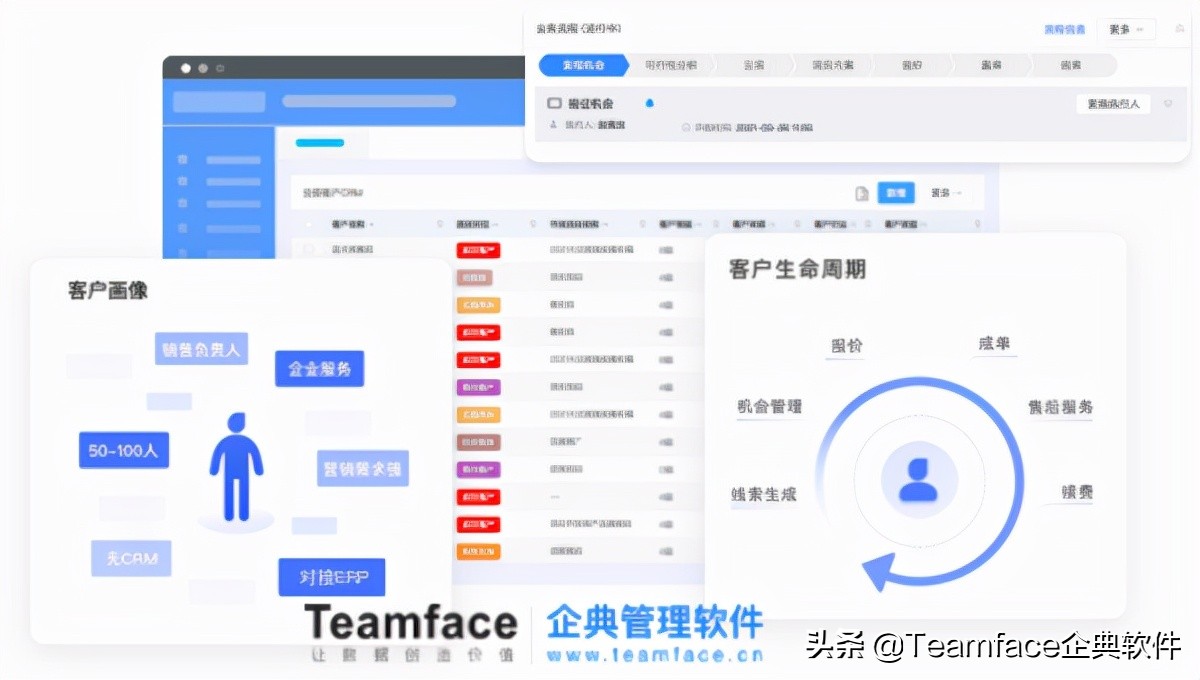Image resolution: width=1200 pixels, height=680 pixels.
Task: Check the checkbox beside the opportunity name
Action: tap(553, 100)
